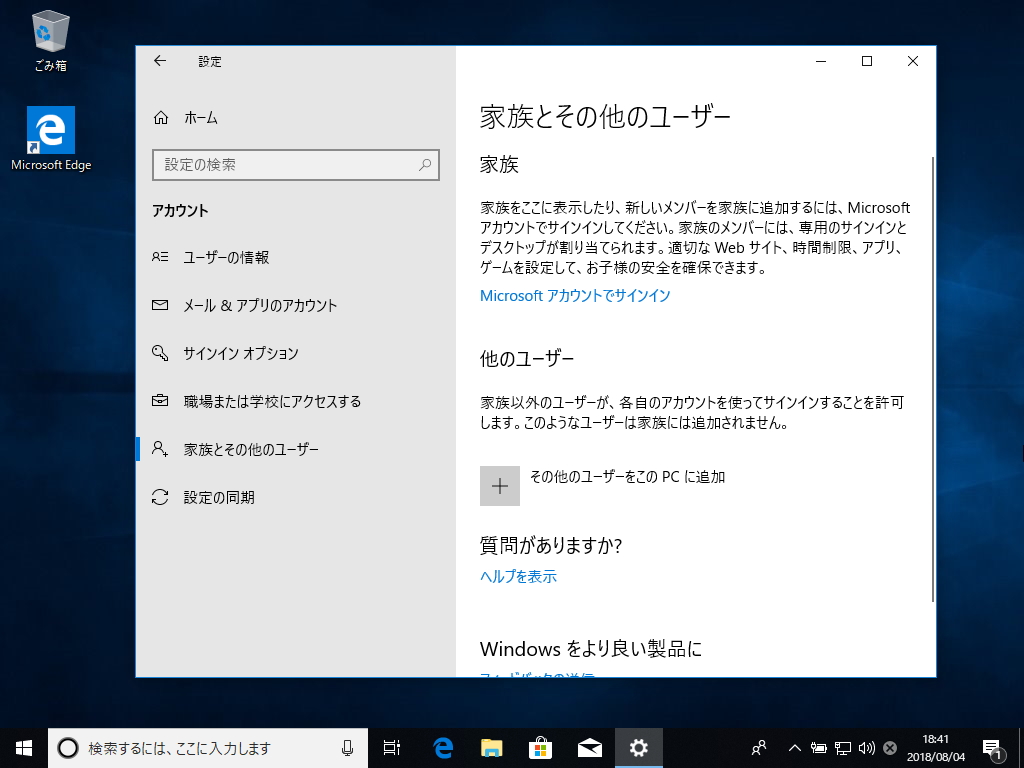Click the Task View taskbar icon
This screenshot has height=768, width=1024.
tap(391, 747)
